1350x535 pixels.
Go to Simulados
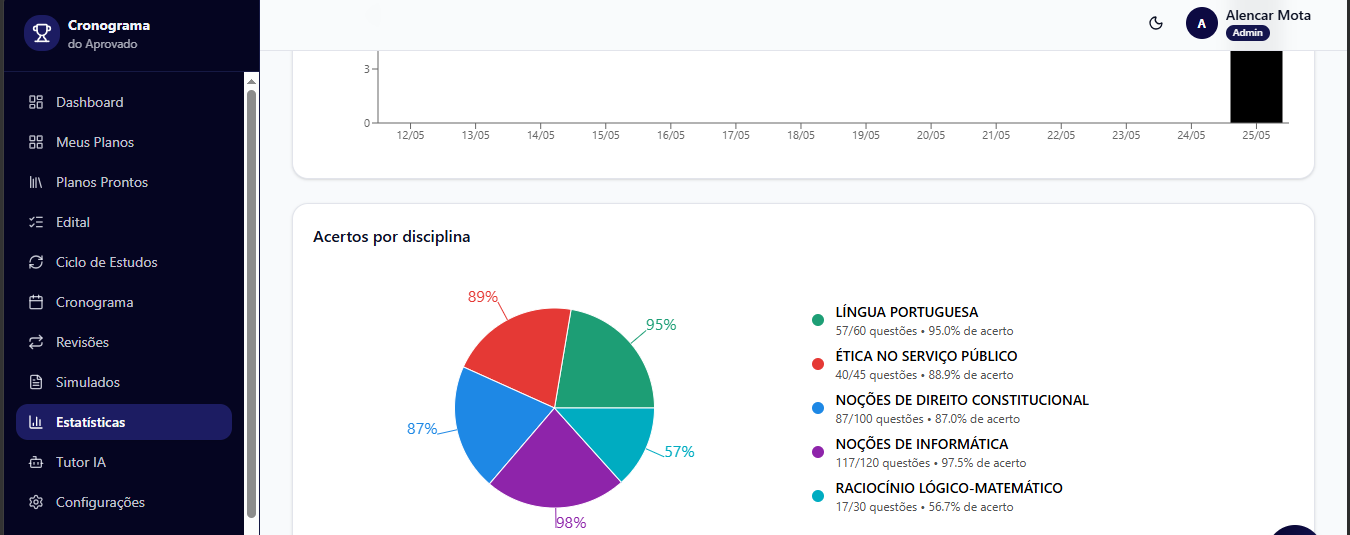[124, 382]
